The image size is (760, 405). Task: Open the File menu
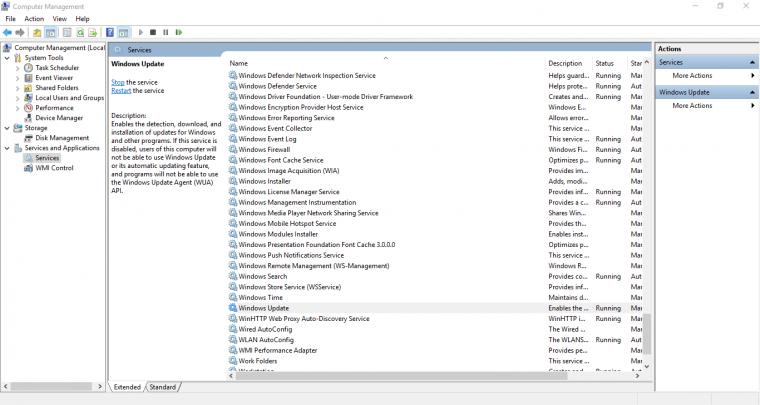pos(11,19)
